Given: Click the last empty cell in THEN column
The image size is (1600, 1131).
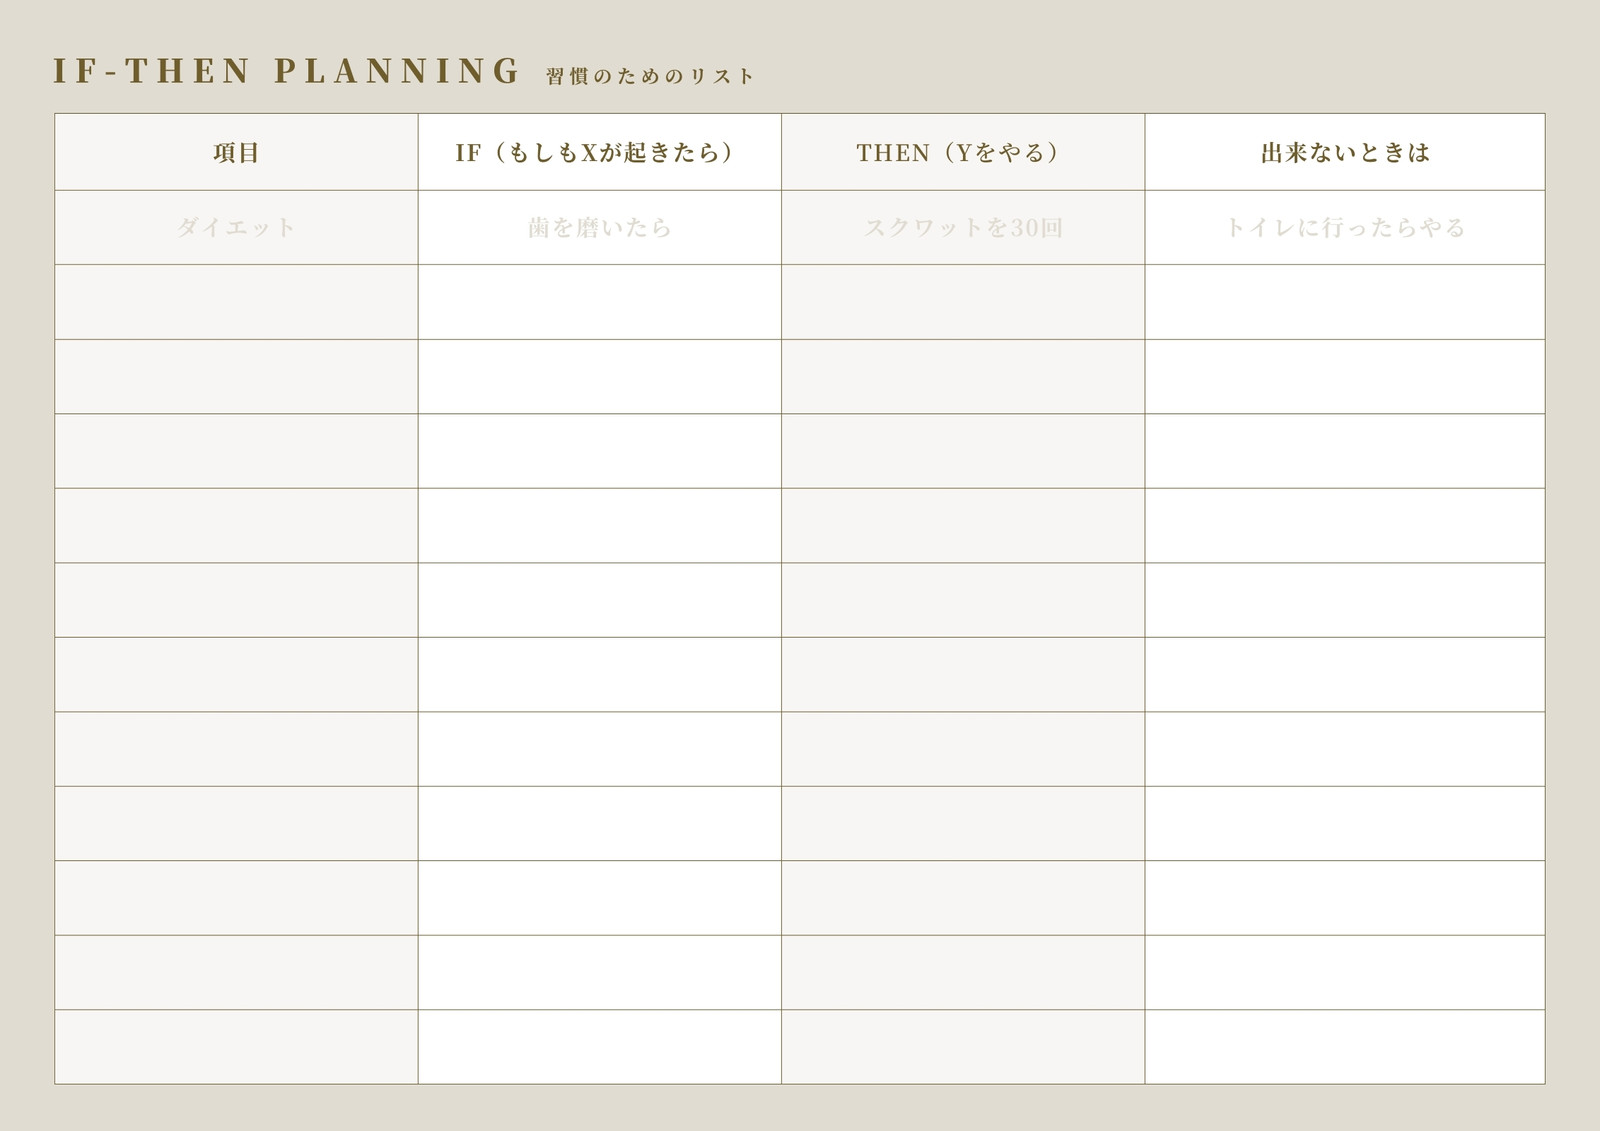Looking at the screenshot, I should point(963,1047).
